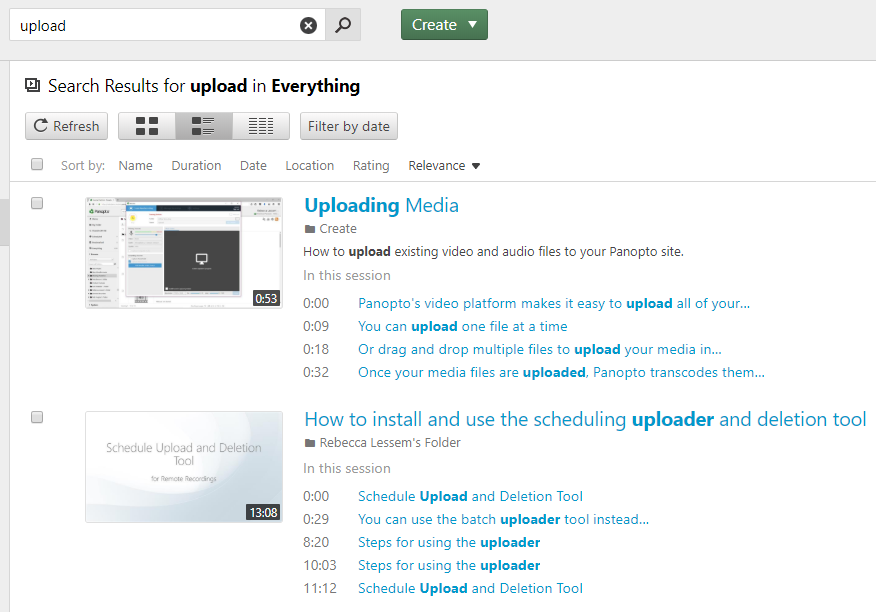Switch to the detailed list view icon
The image size is (876, 612).
261,126
